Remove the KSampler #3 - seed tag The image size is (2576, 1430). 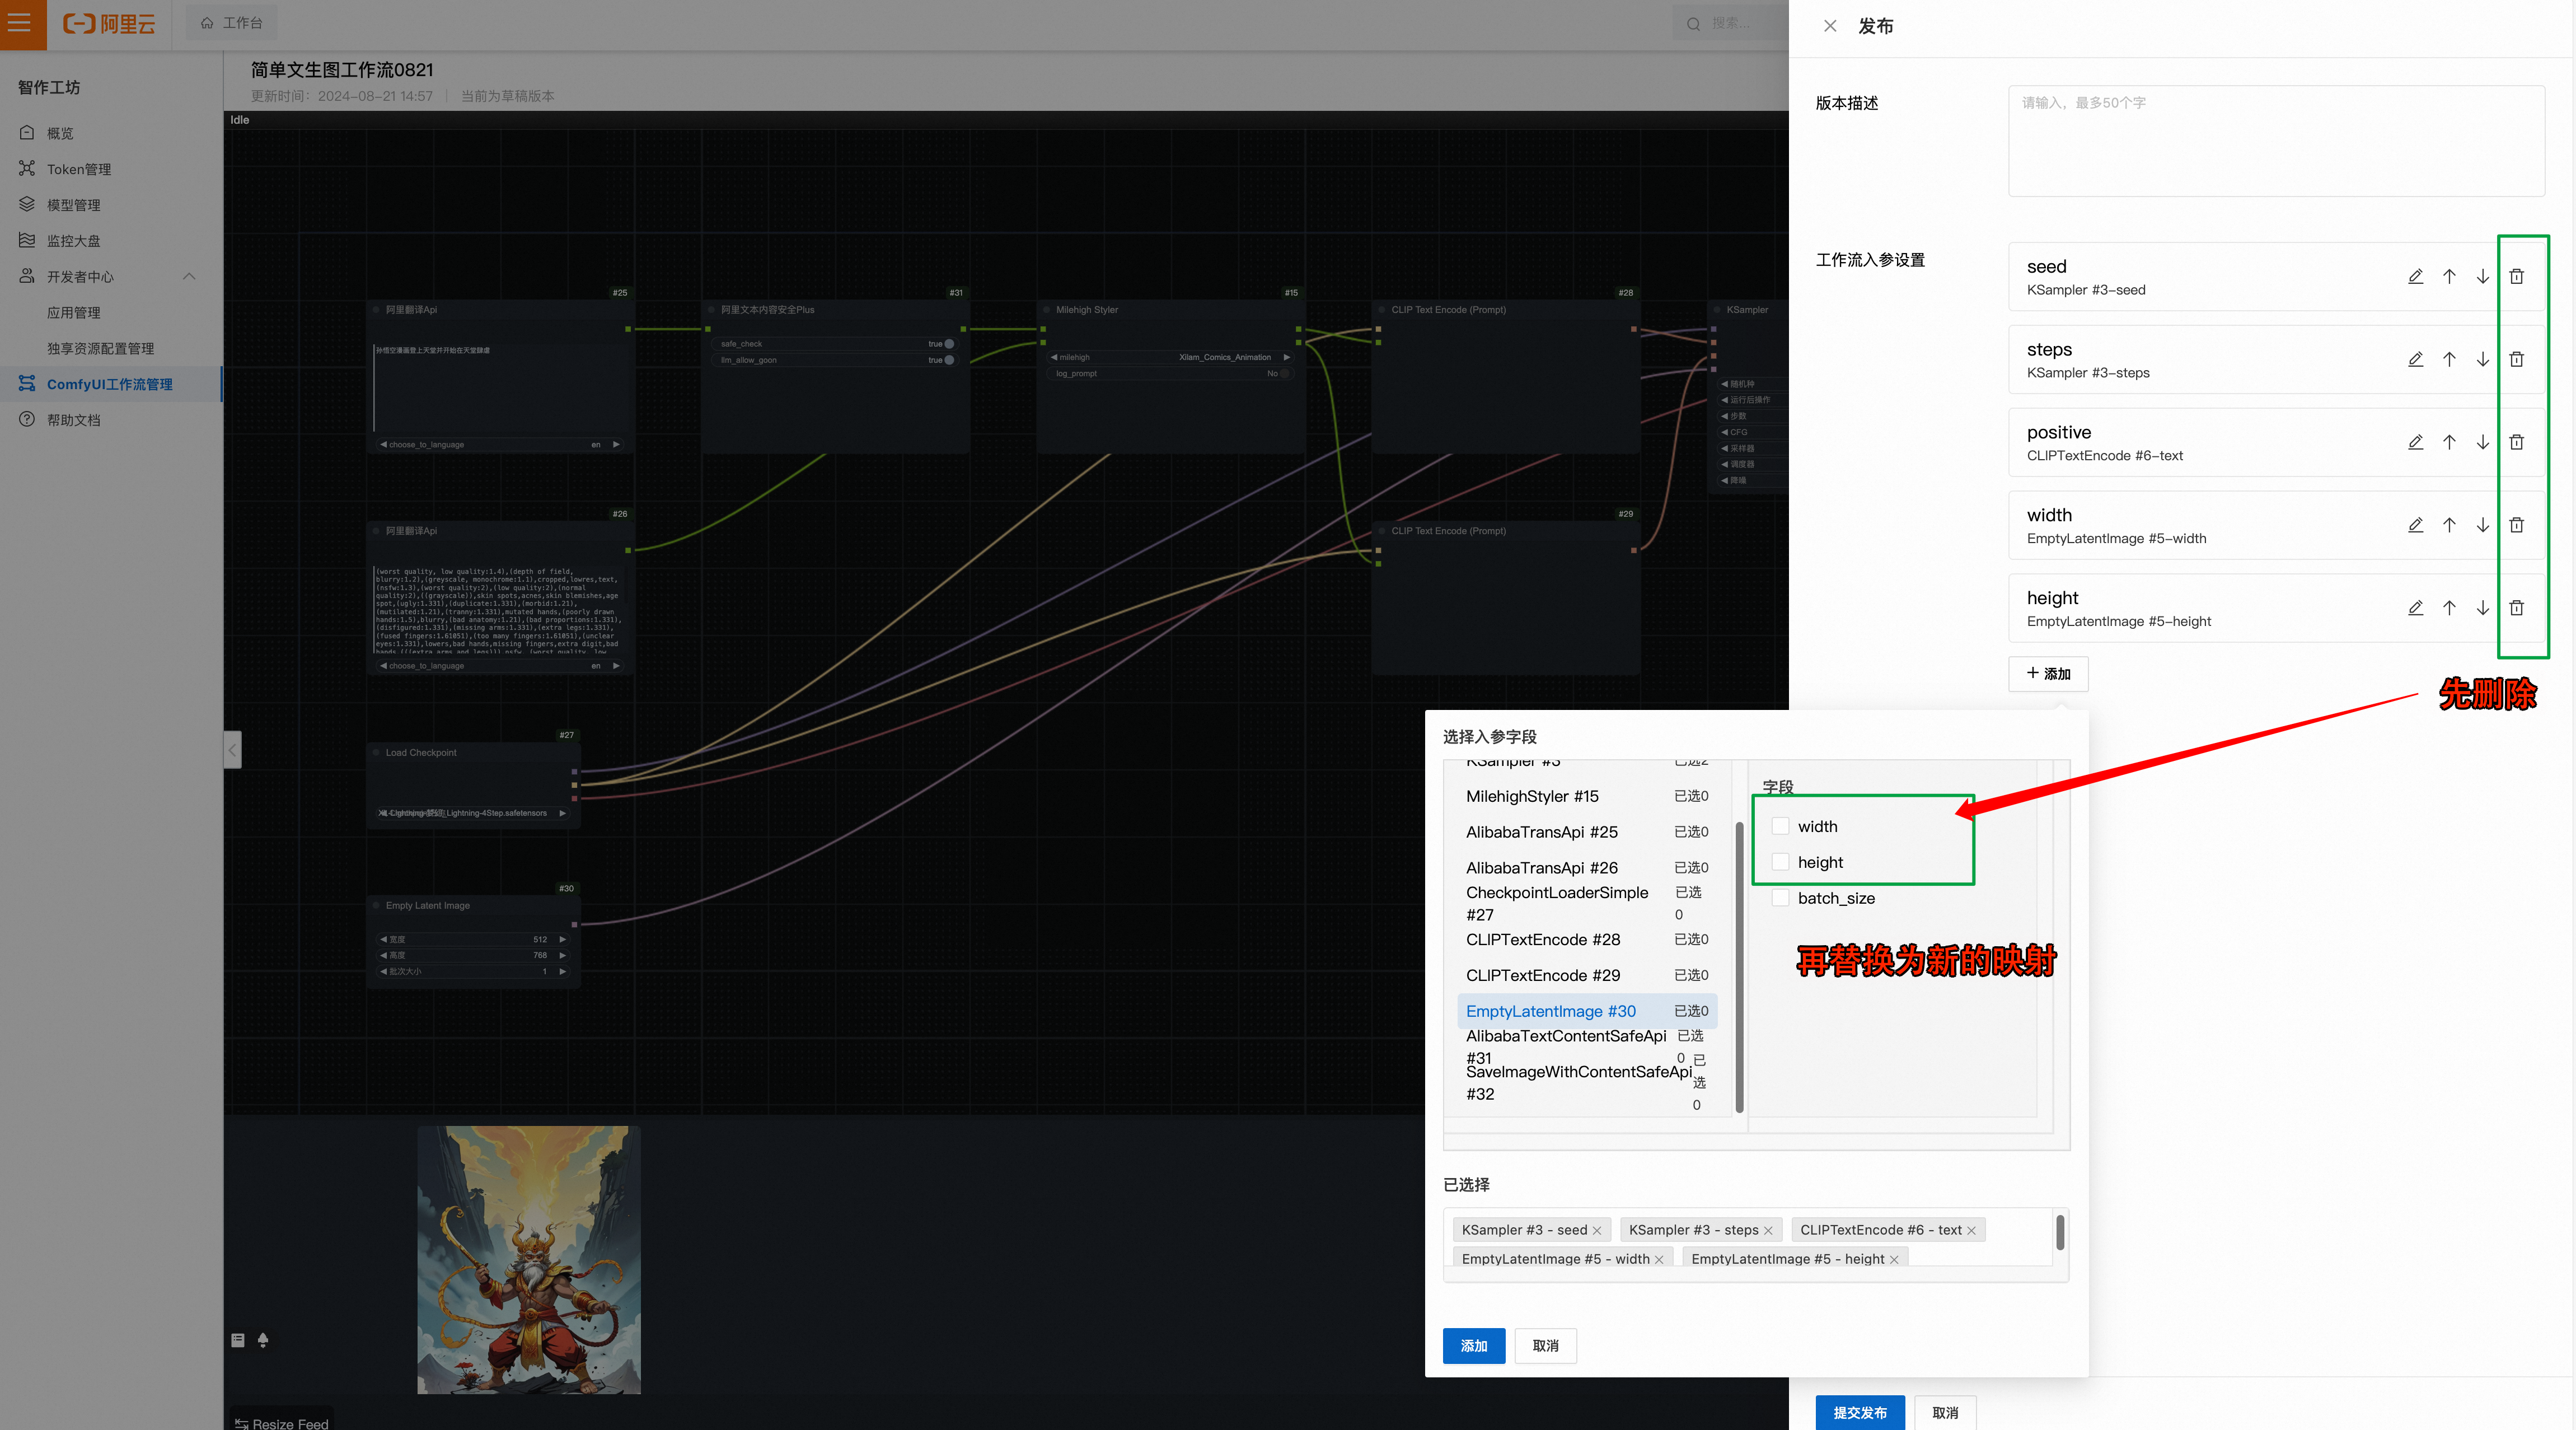(1597, 1231)
